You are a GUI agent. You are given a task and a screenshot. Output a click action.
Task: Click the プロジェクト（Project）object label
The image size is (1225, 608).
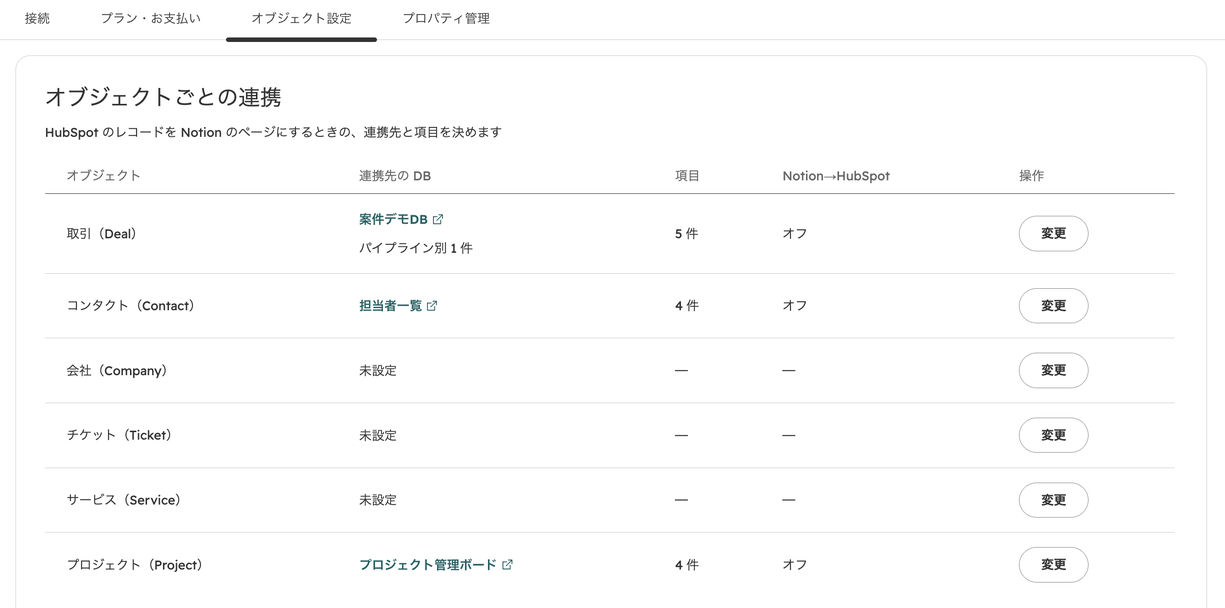pyautogui.click(x=134, y=565)
